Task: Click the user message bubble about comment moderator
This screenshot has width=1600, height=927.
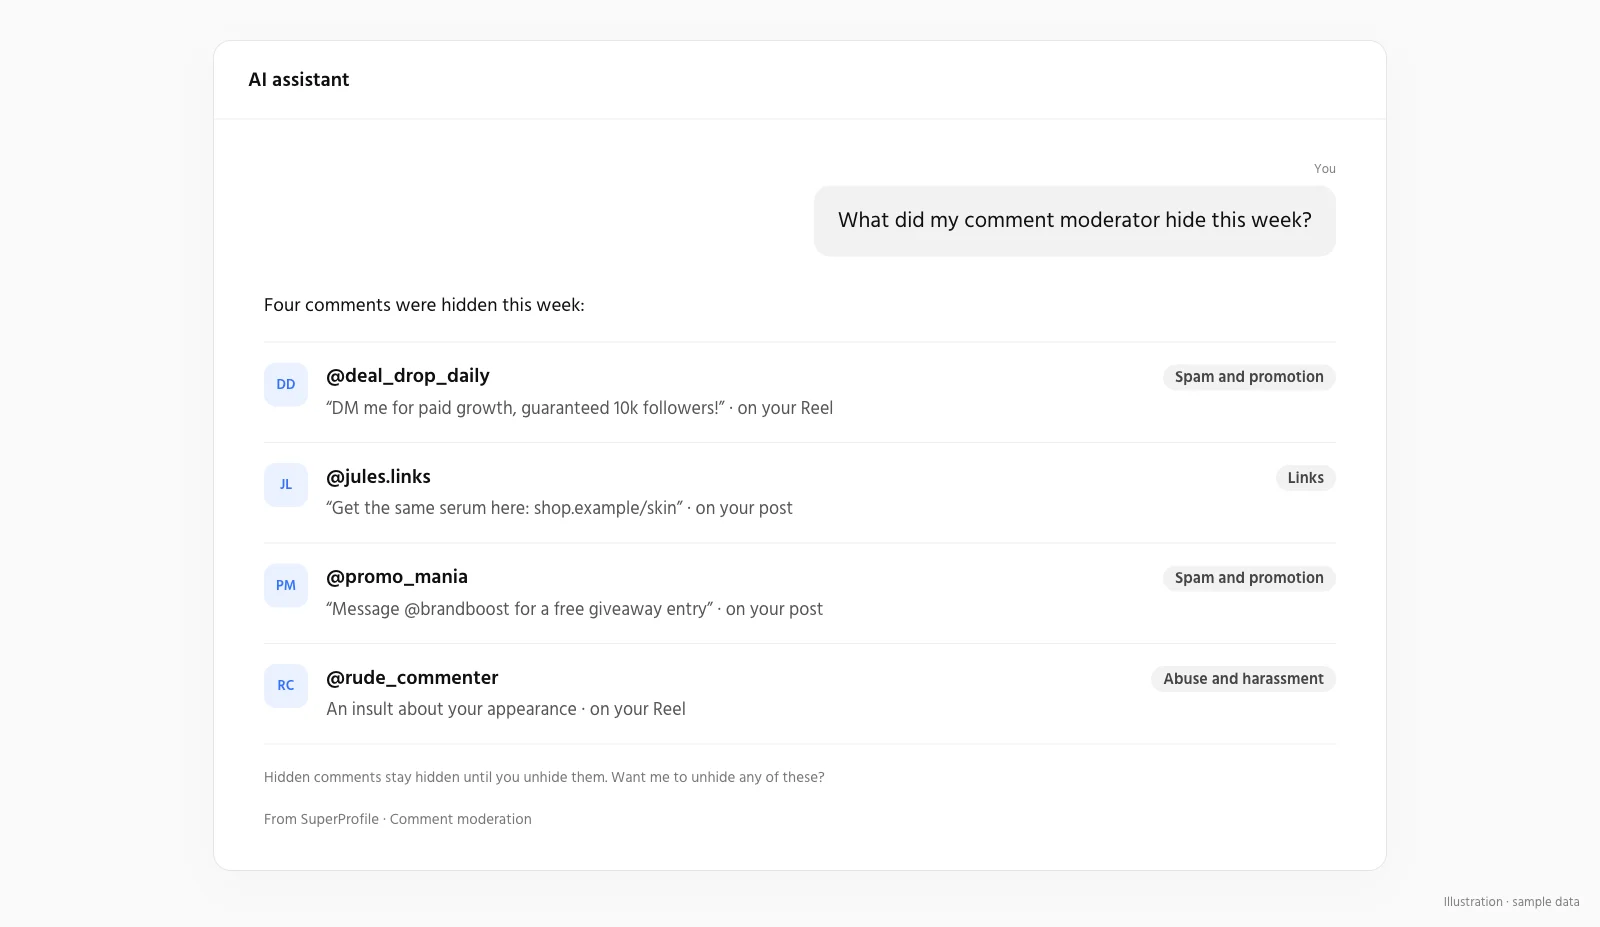Action: coord(1075,221)
